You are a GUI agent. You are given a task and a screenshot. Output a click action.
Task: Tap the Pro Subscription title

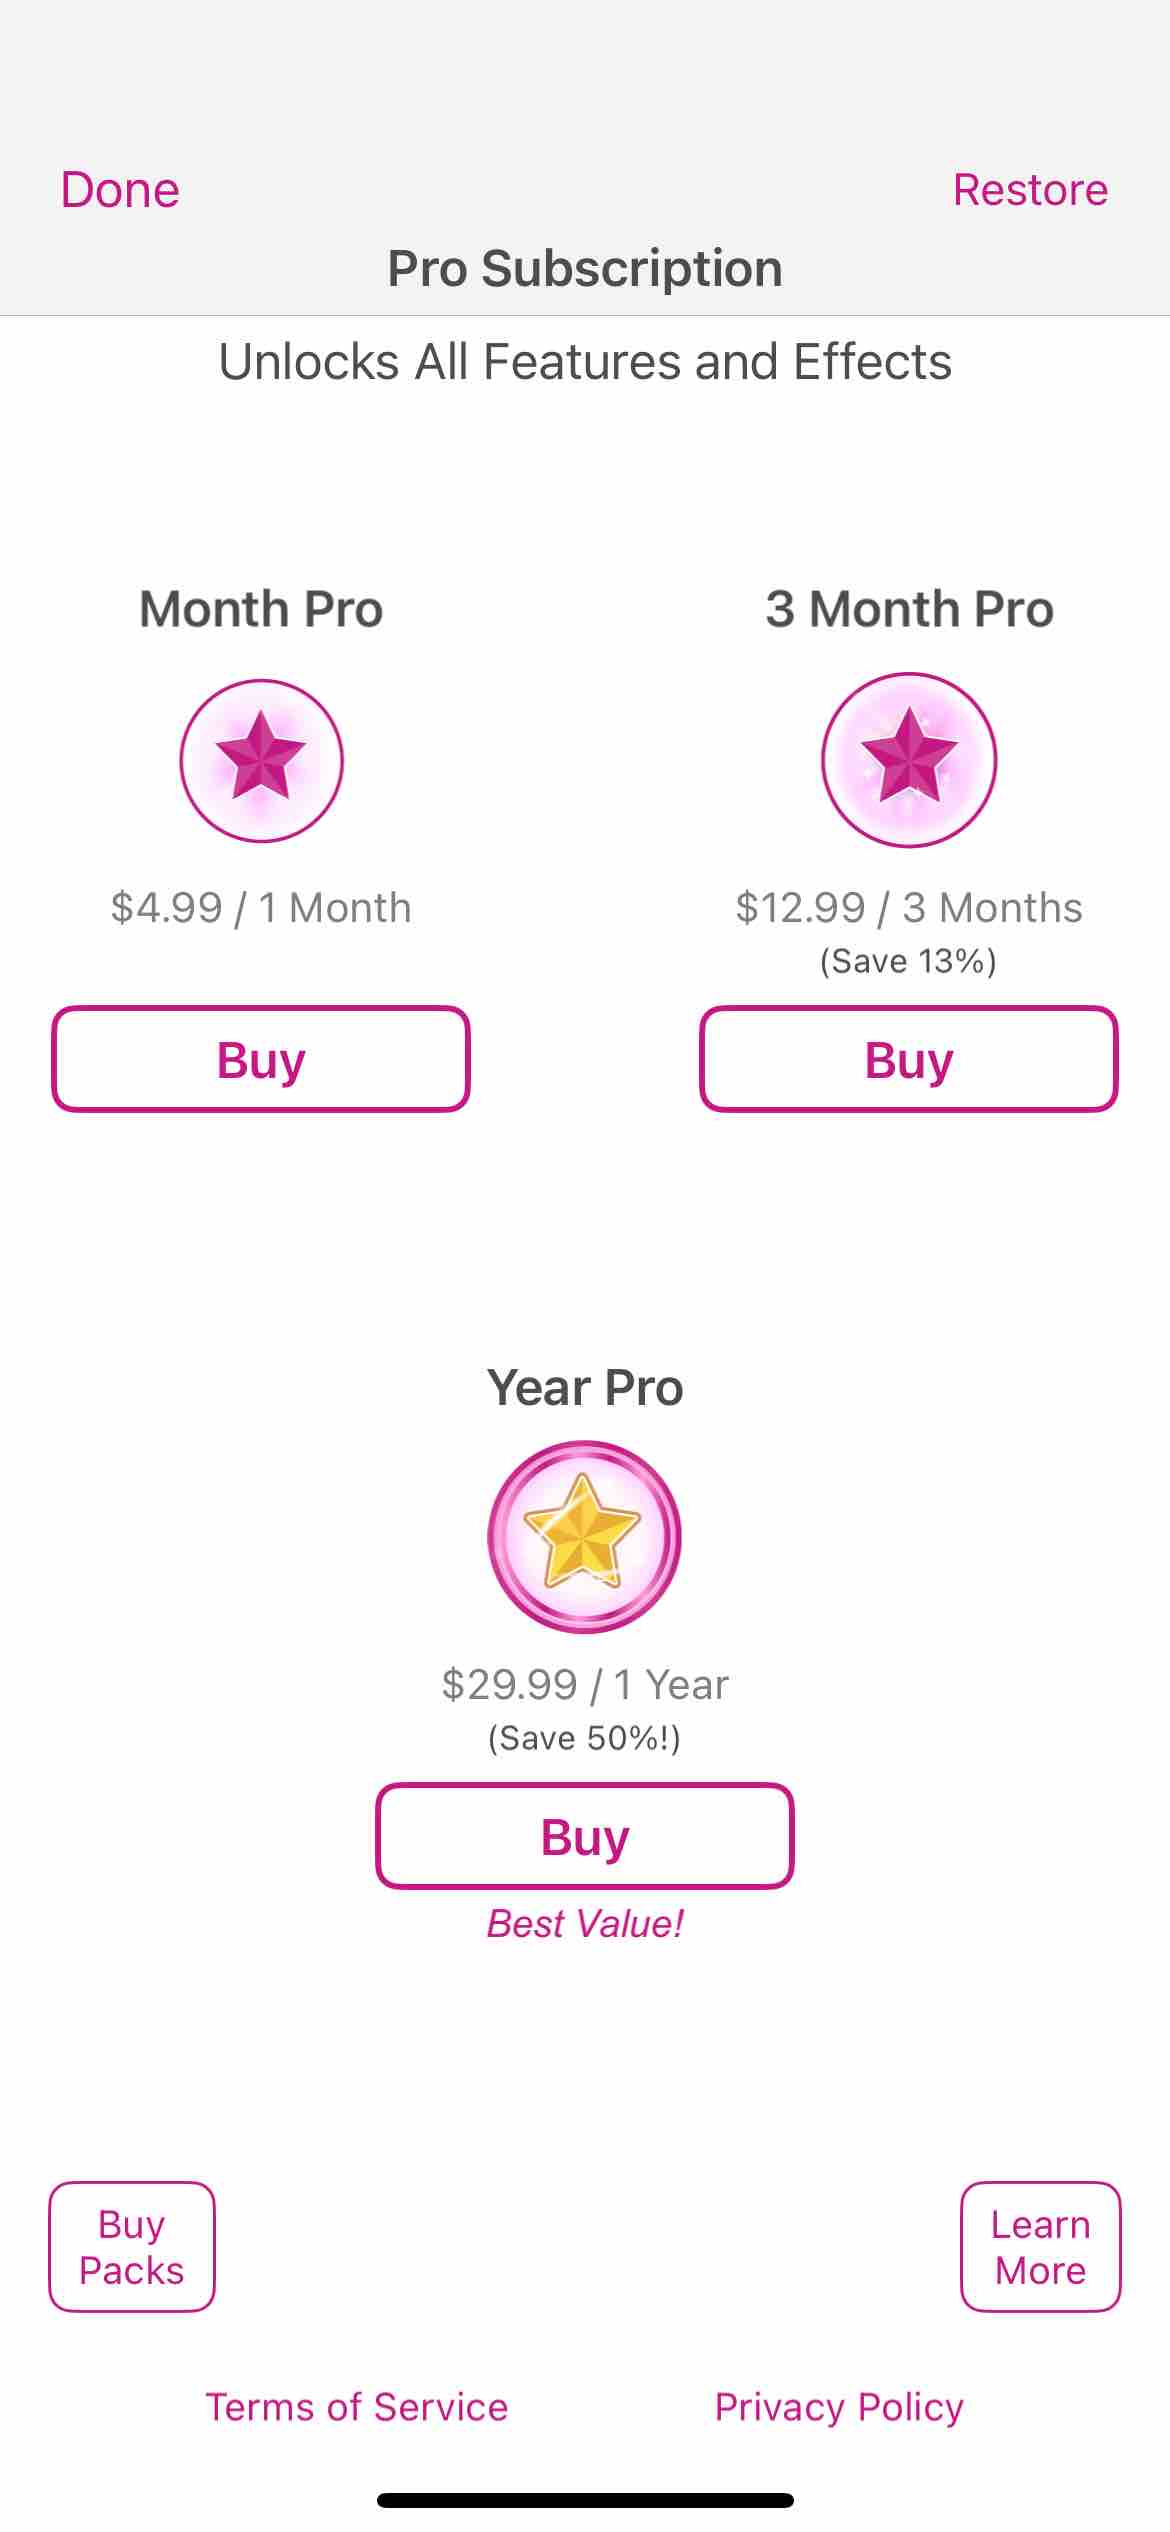(x=585, y=269)
